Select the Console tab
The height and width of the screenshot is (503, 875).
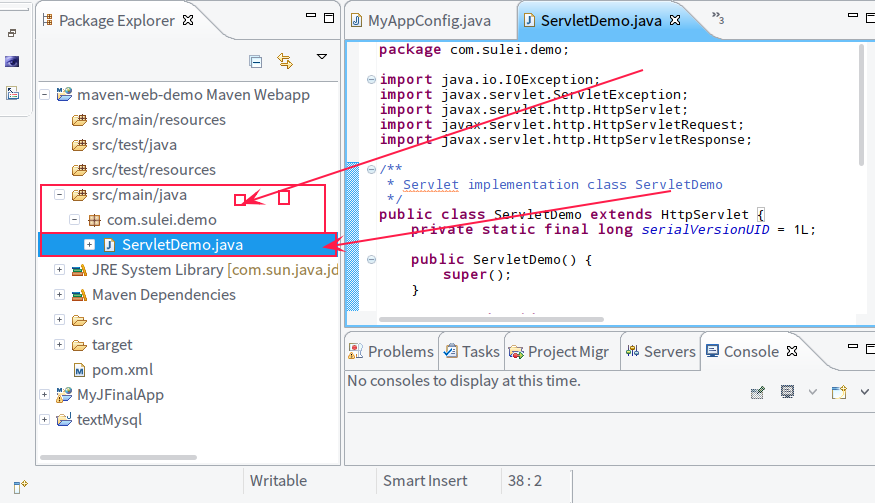743,352
